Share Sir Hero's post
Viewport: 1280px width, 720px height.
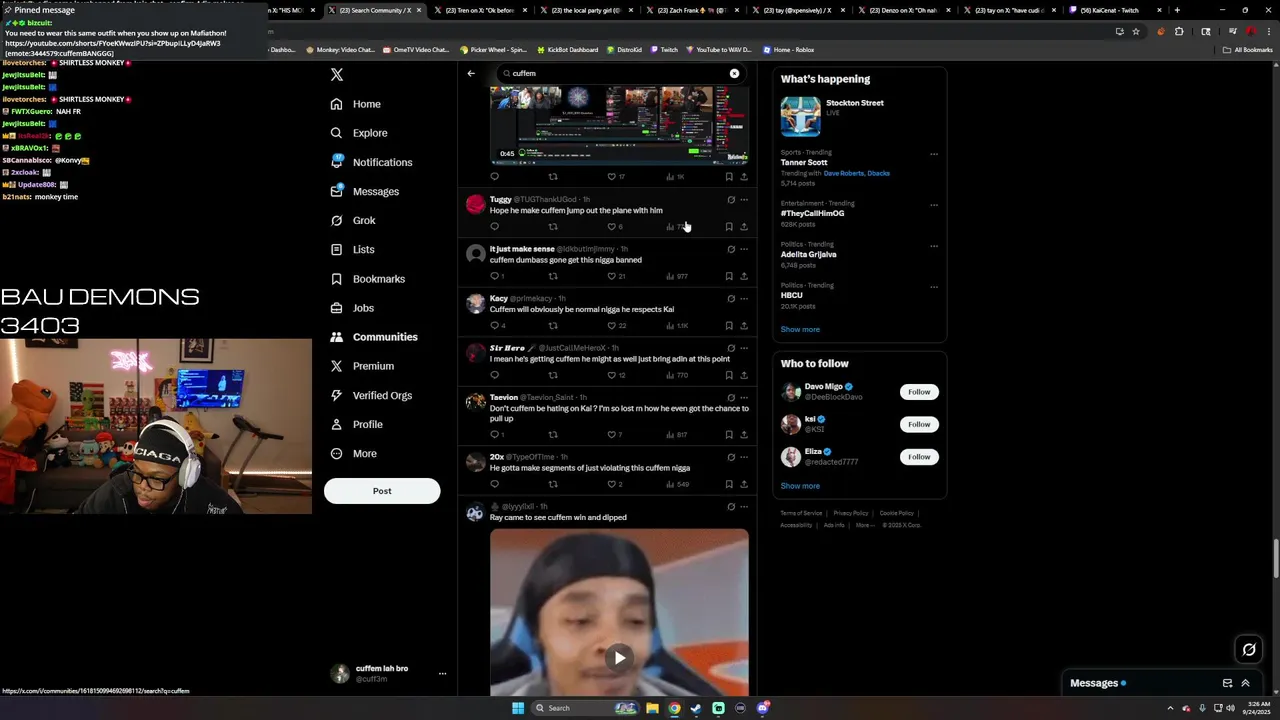tap(744, 375)
